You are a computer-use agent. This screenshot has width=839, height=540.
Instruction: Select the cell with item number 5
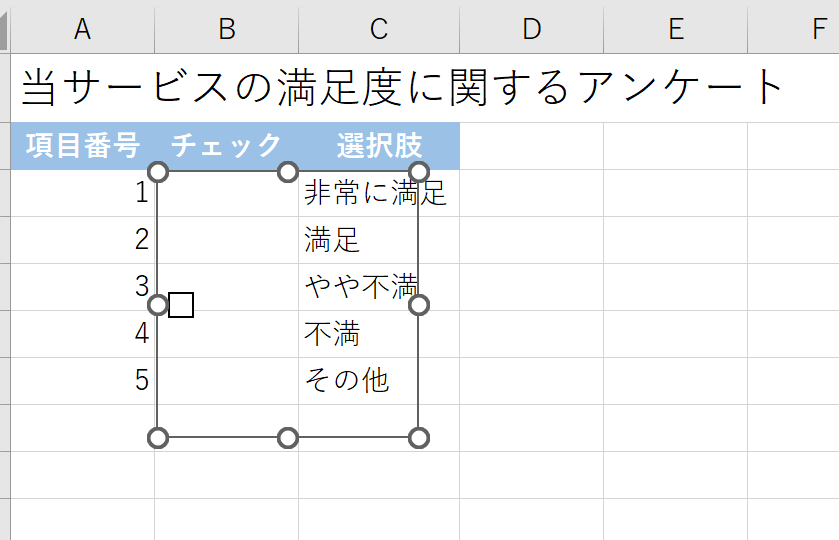pos(82,380)
